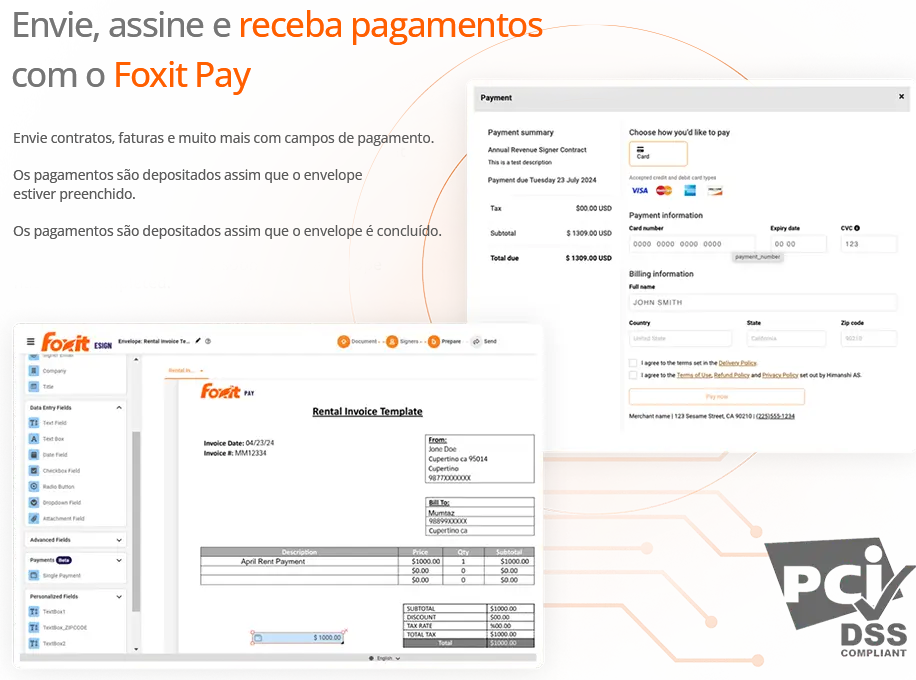Click the Expiry date input field

(798, 244)
